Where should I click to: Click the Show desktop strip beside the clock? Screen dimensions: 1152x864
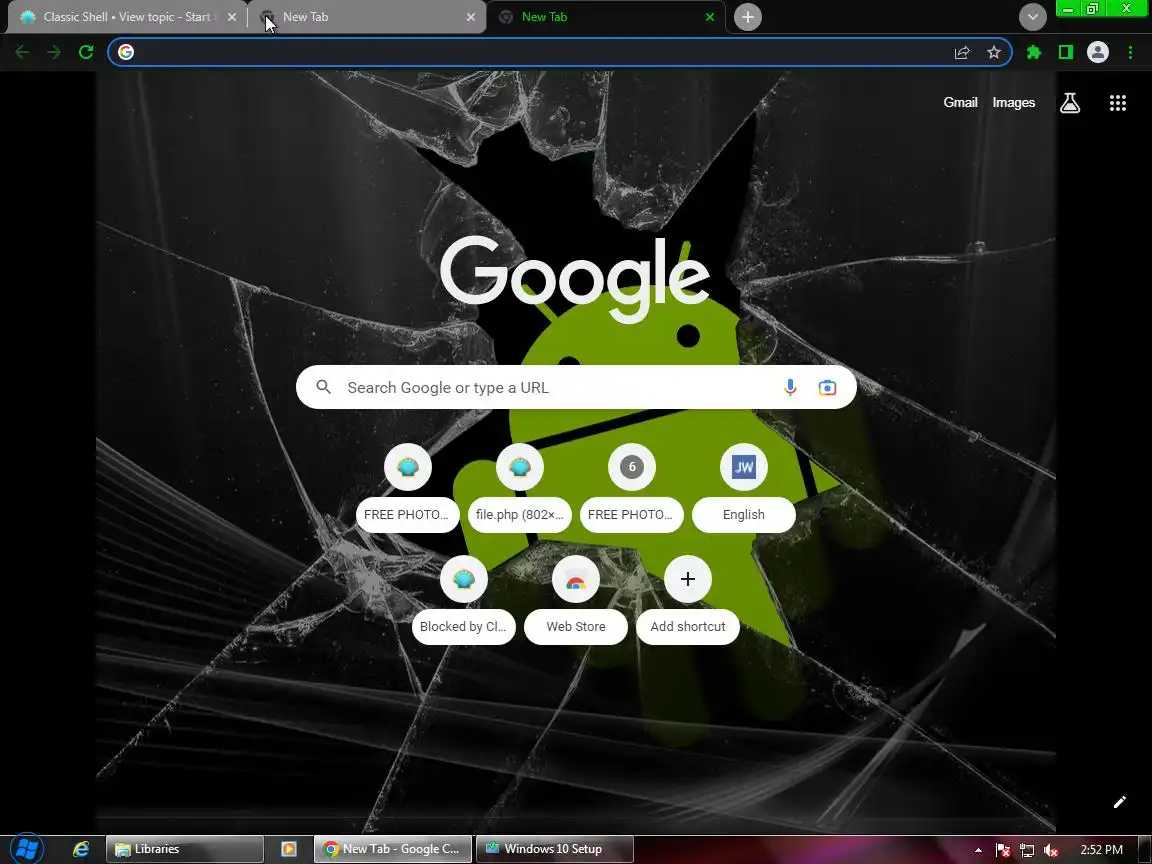click(x=1145, y=849)
